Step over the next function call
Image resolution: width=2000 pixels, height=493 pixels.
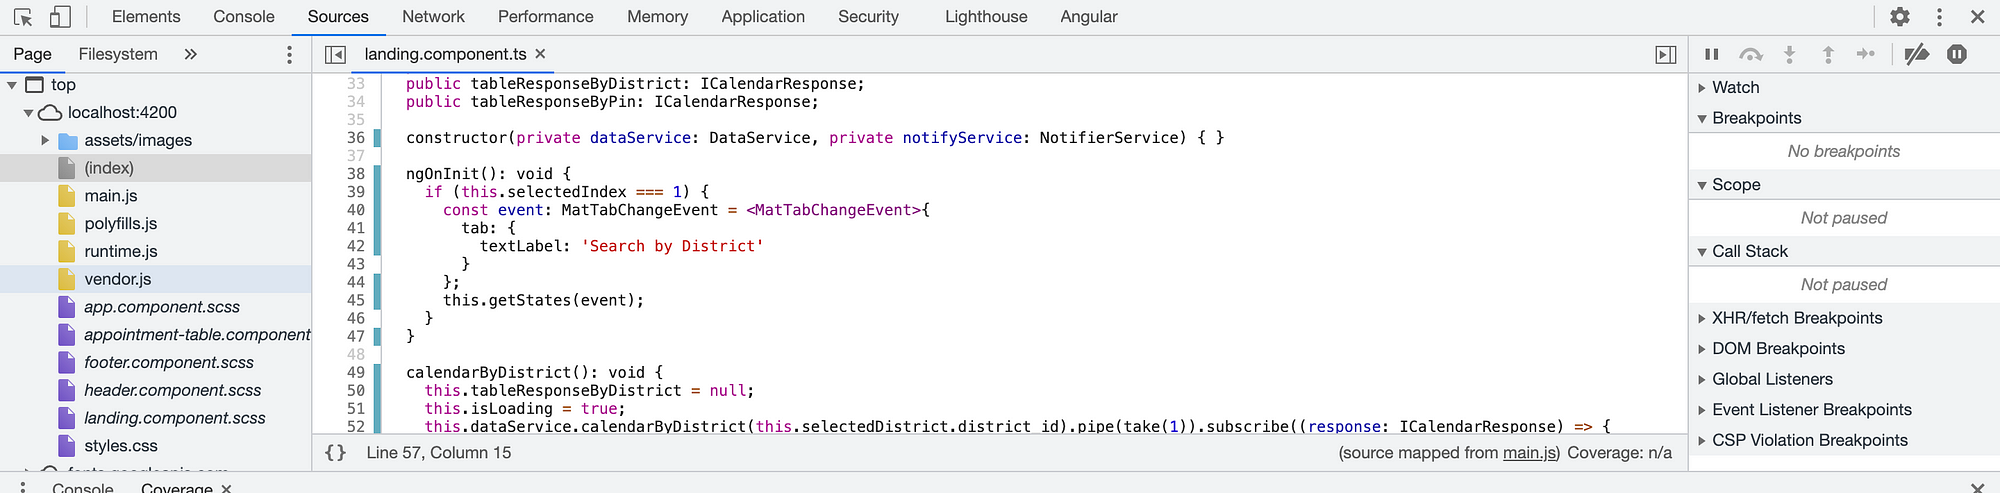(x=1751, y=54)
